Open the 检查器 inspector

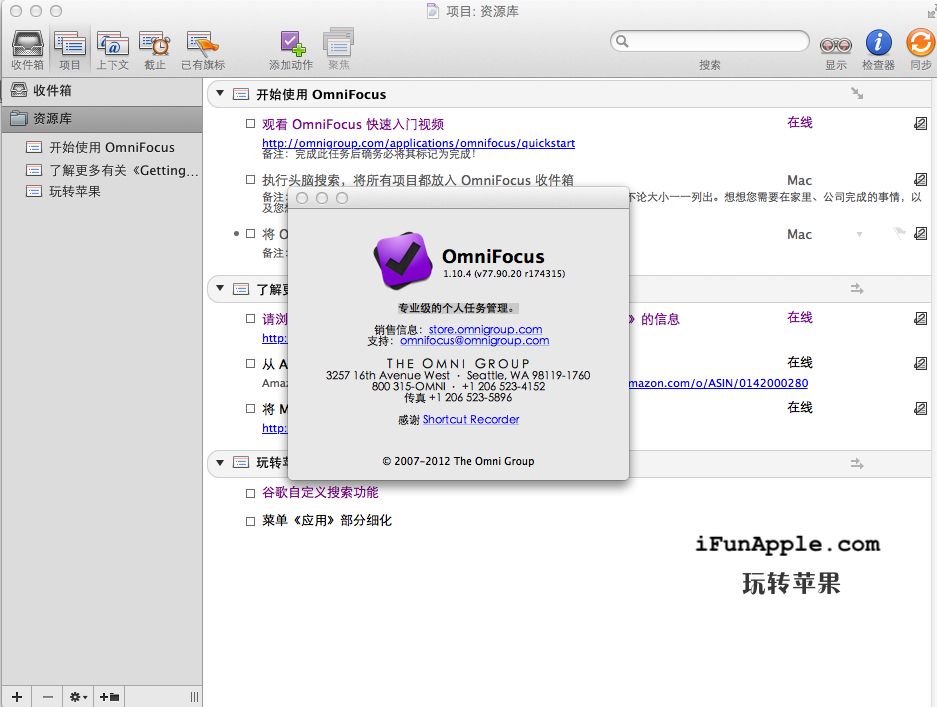pyautogui.click(x=878, y=50)
